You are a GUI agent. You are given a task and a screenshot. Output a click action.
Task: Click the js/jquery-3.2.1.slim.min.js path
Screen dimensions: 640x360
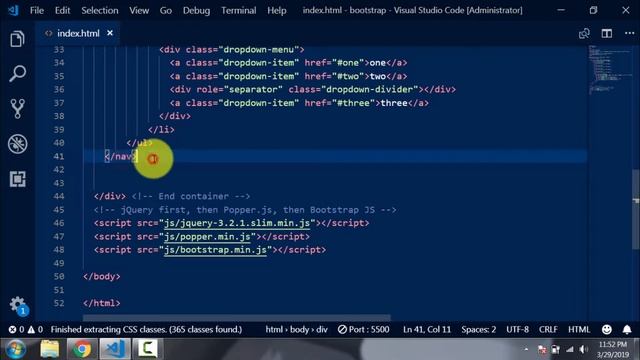click(x=237, y=223)
